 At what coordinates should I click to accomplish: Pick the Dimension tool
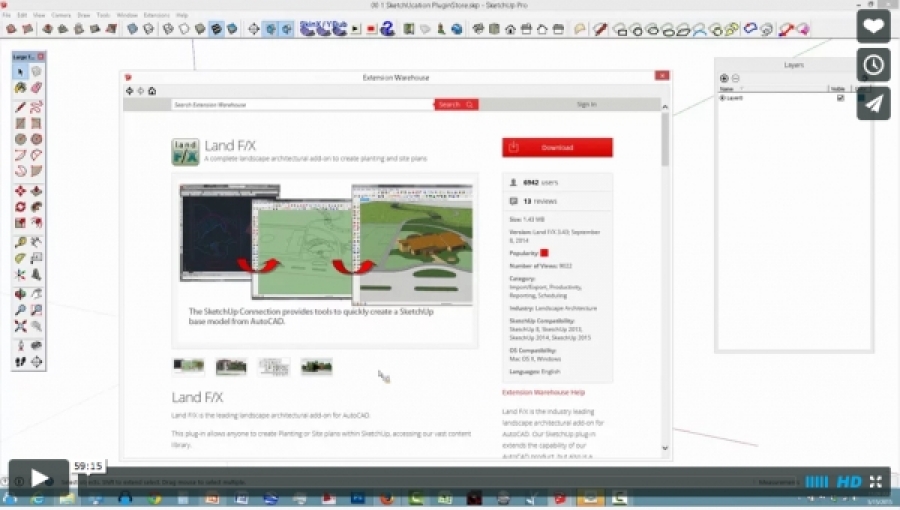[36, 242]
